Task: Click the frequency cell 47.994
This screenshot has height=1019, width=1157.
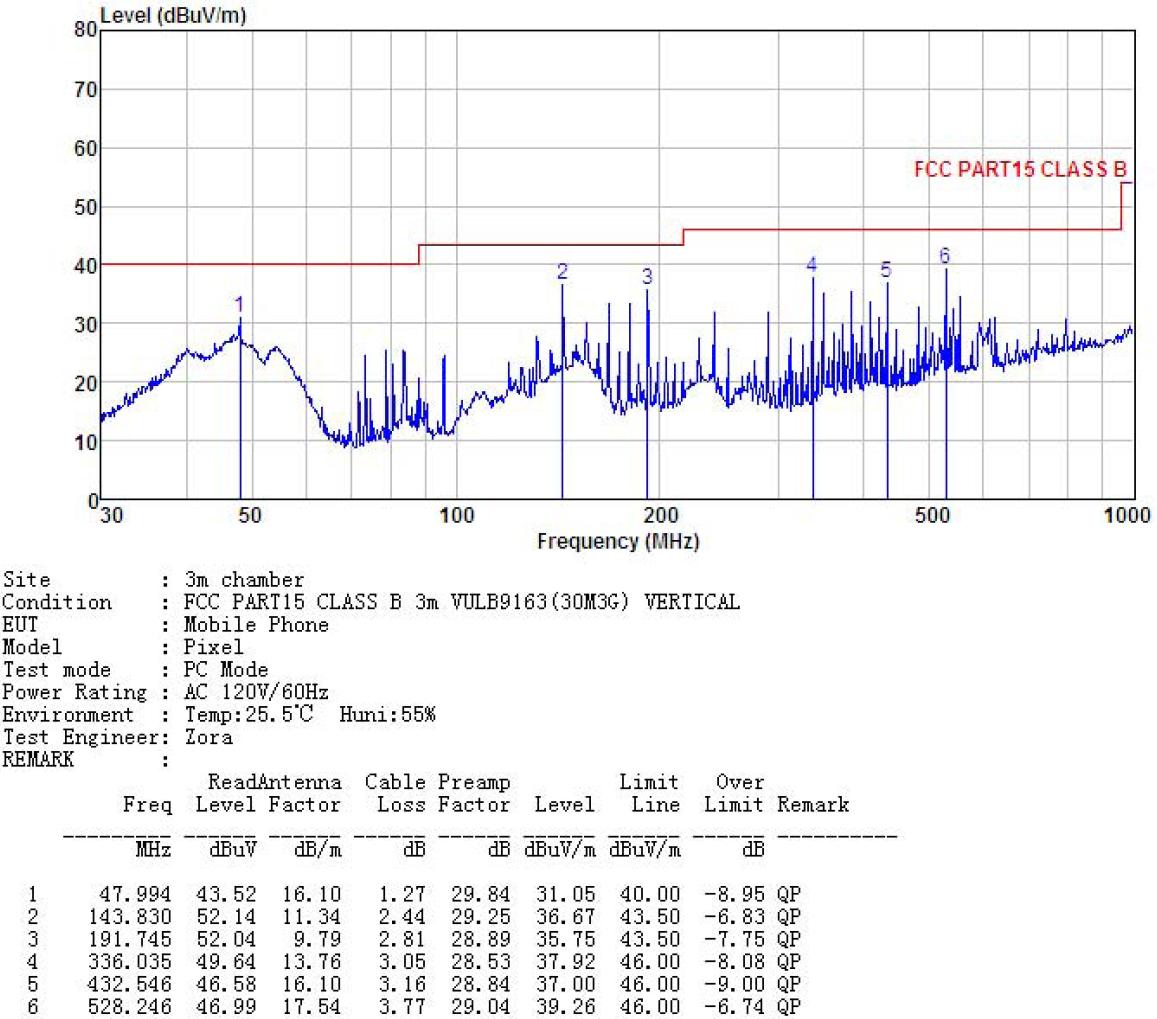Action: (x=135, y=894)
